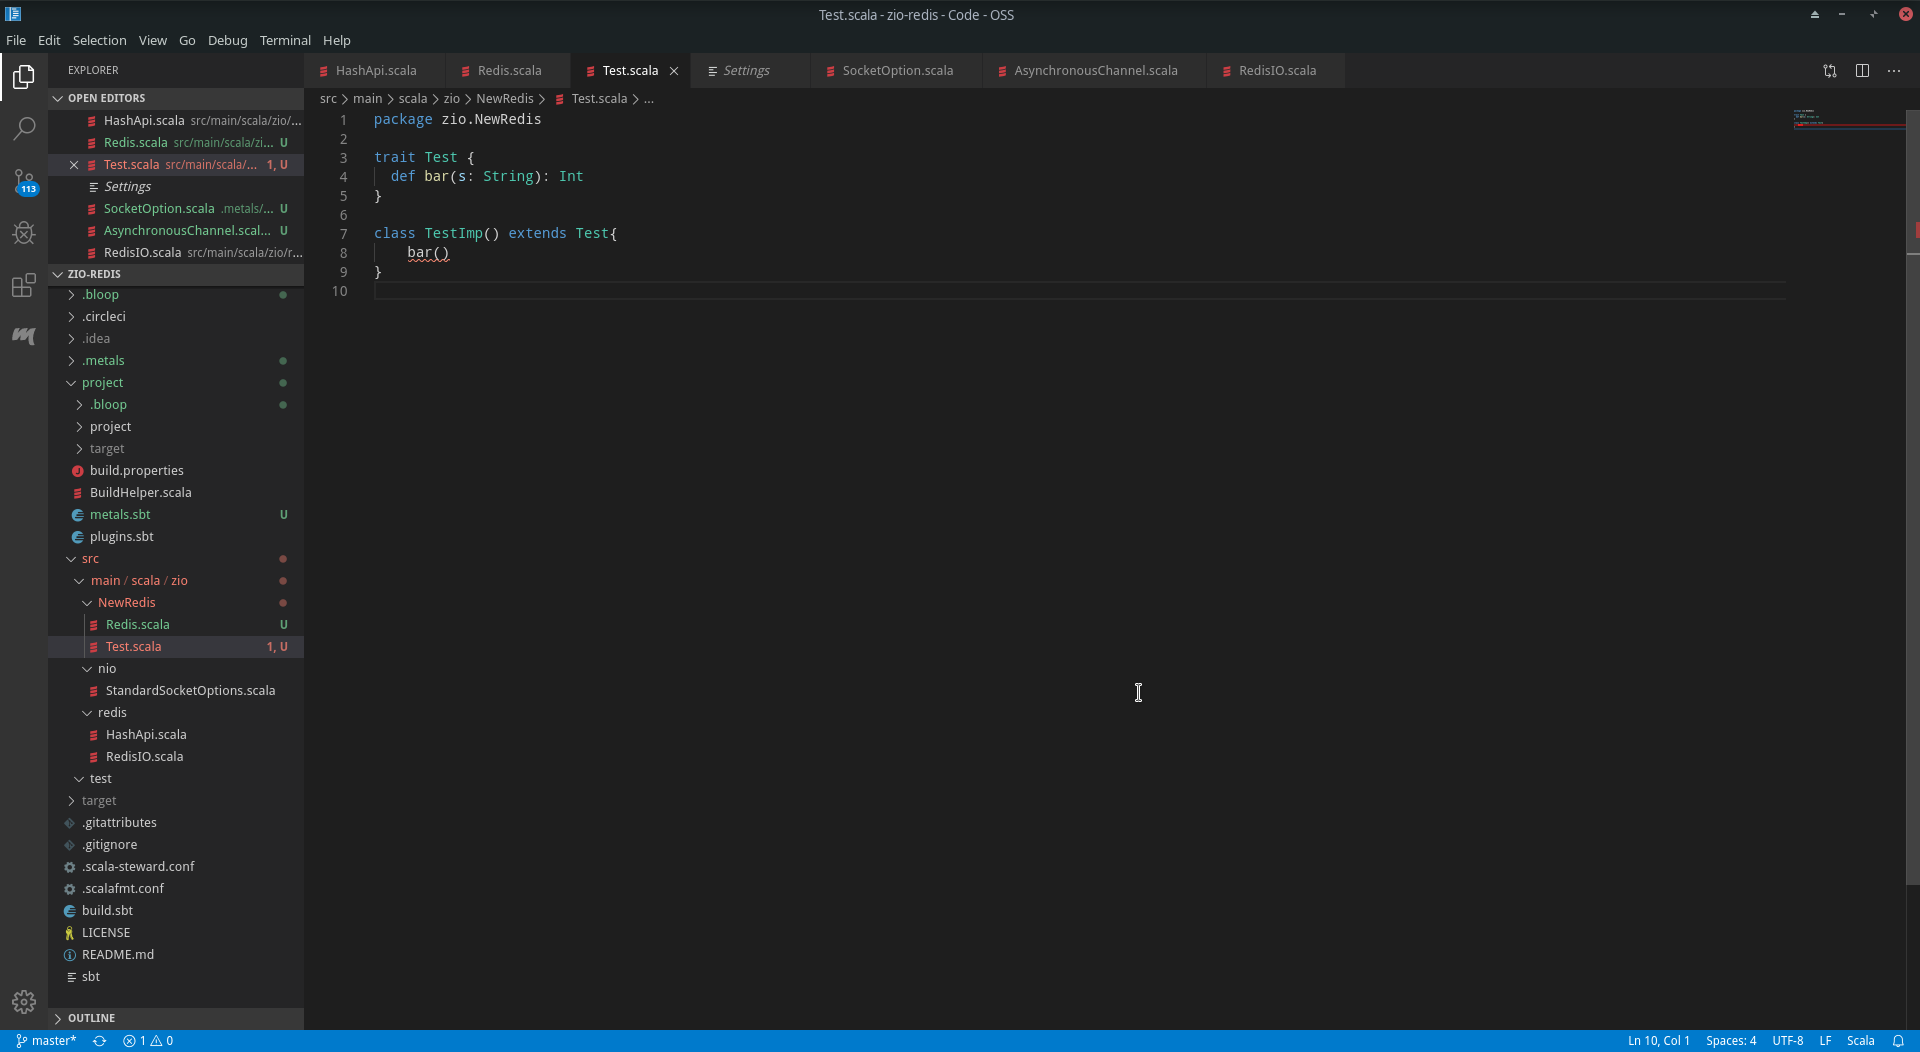
Task: Open the Manage gear menu
Action: pyautogui.click(x=24, y=1001)
